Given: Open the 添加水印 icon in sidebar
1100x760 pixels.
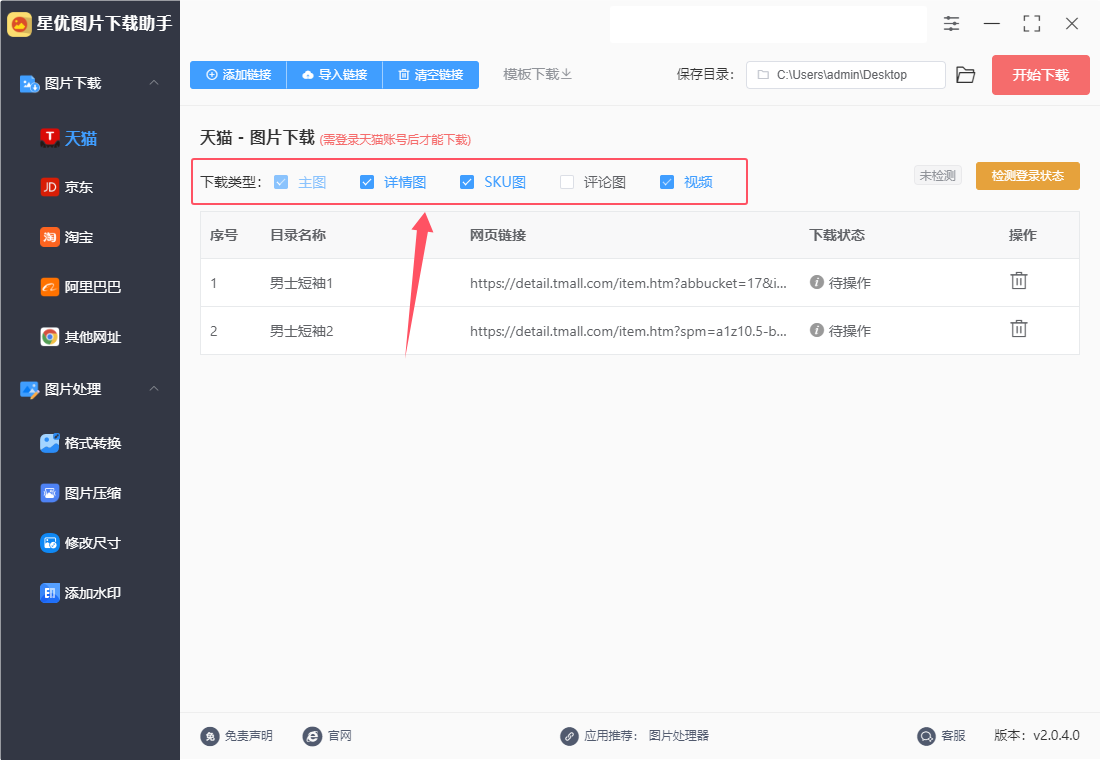Looking at the screenshot, I should 49,593.
